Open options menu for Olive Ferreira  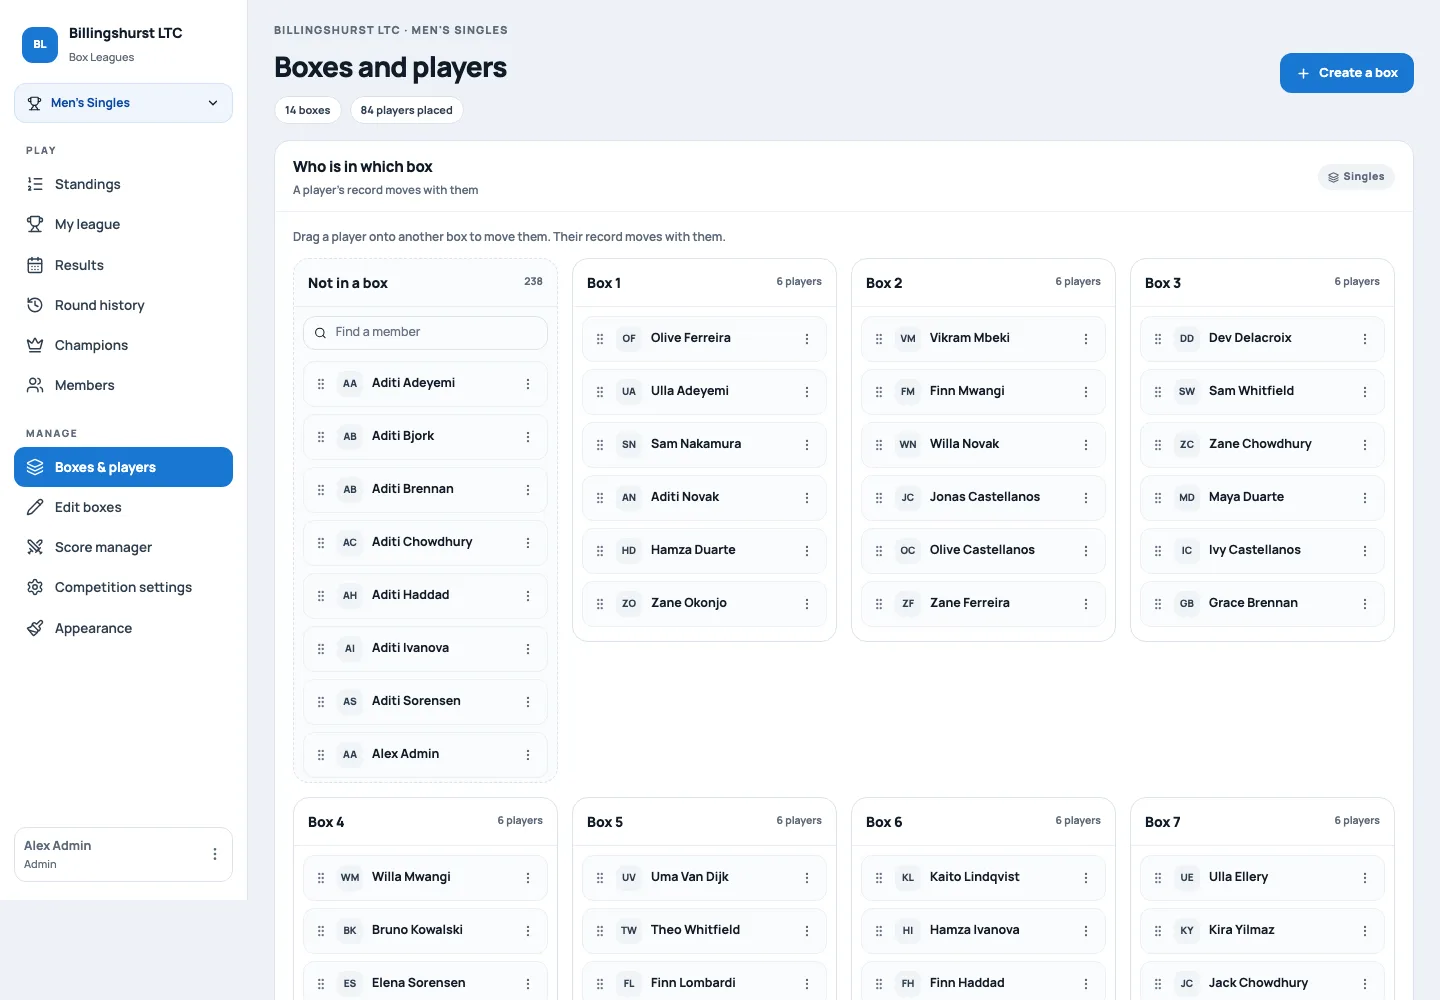(x=807, y=339)
